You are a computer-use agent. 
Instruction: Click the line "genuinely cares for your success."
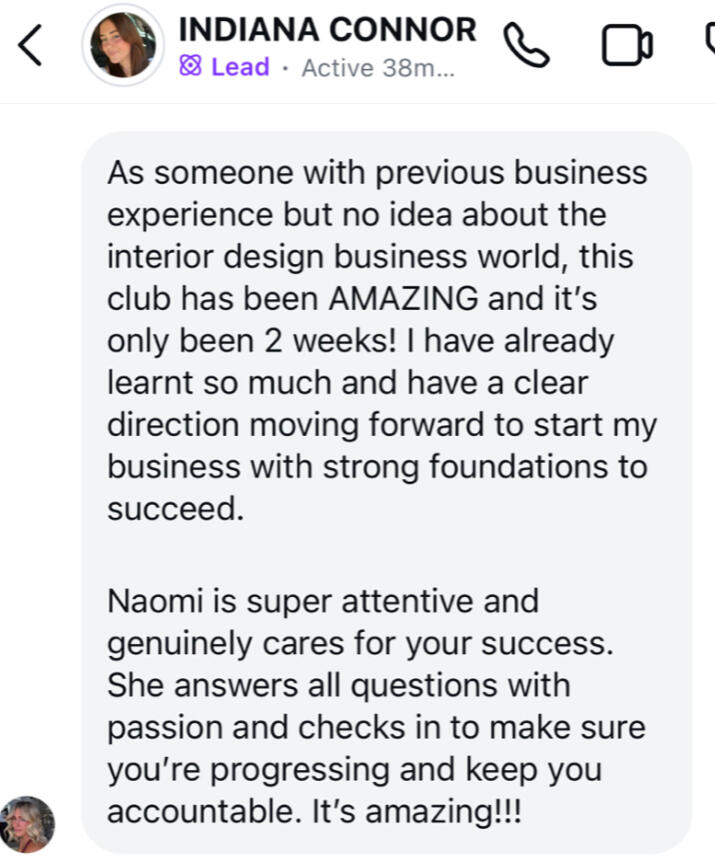(x=360, y=643)
